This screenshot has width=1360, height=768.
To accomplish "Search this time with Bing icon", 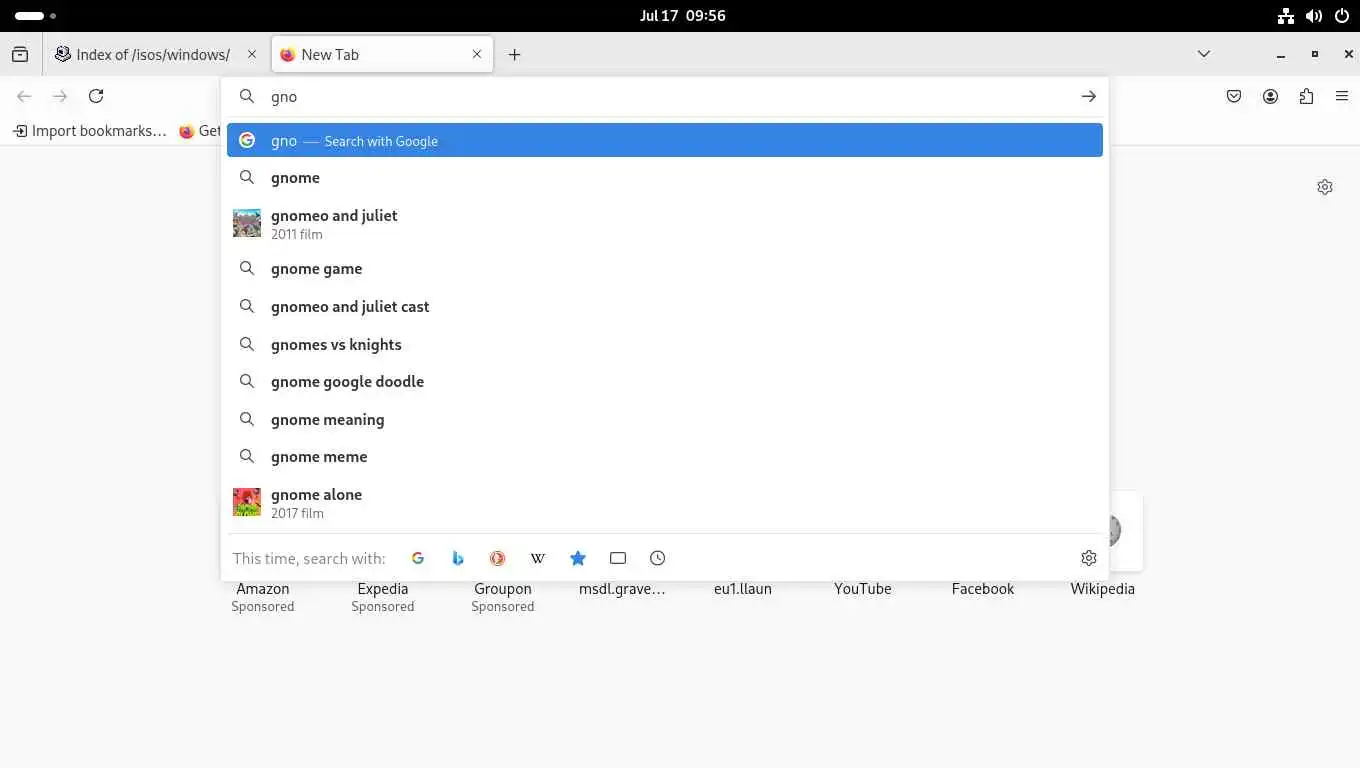I will (x=458, y=558).
